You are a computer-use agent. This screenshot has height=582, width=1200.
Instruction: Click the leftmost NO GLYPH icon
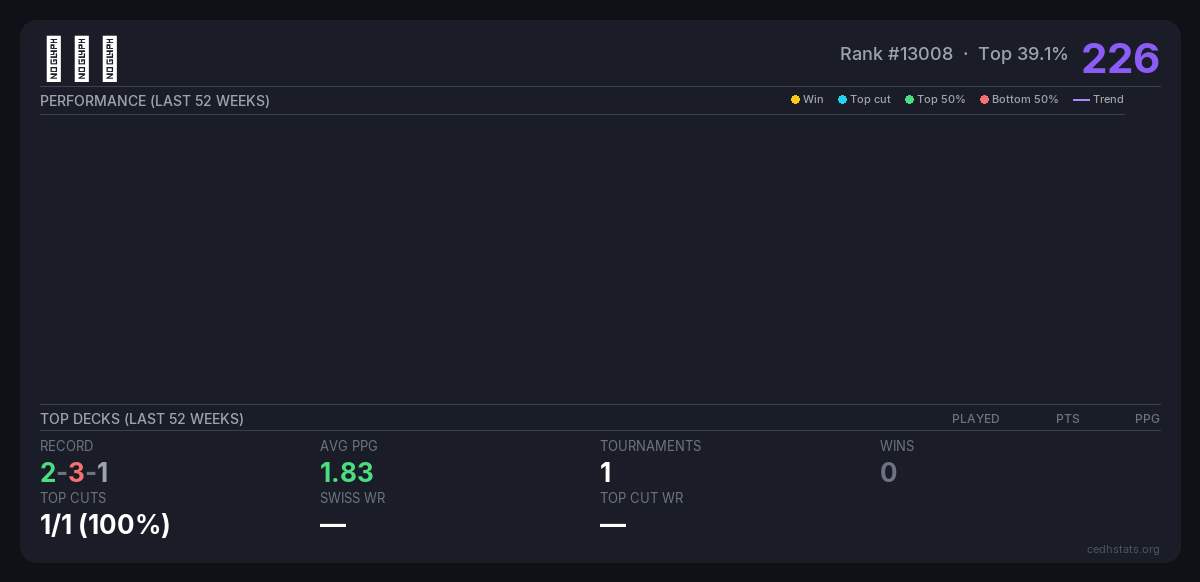[x=54, y=59]
